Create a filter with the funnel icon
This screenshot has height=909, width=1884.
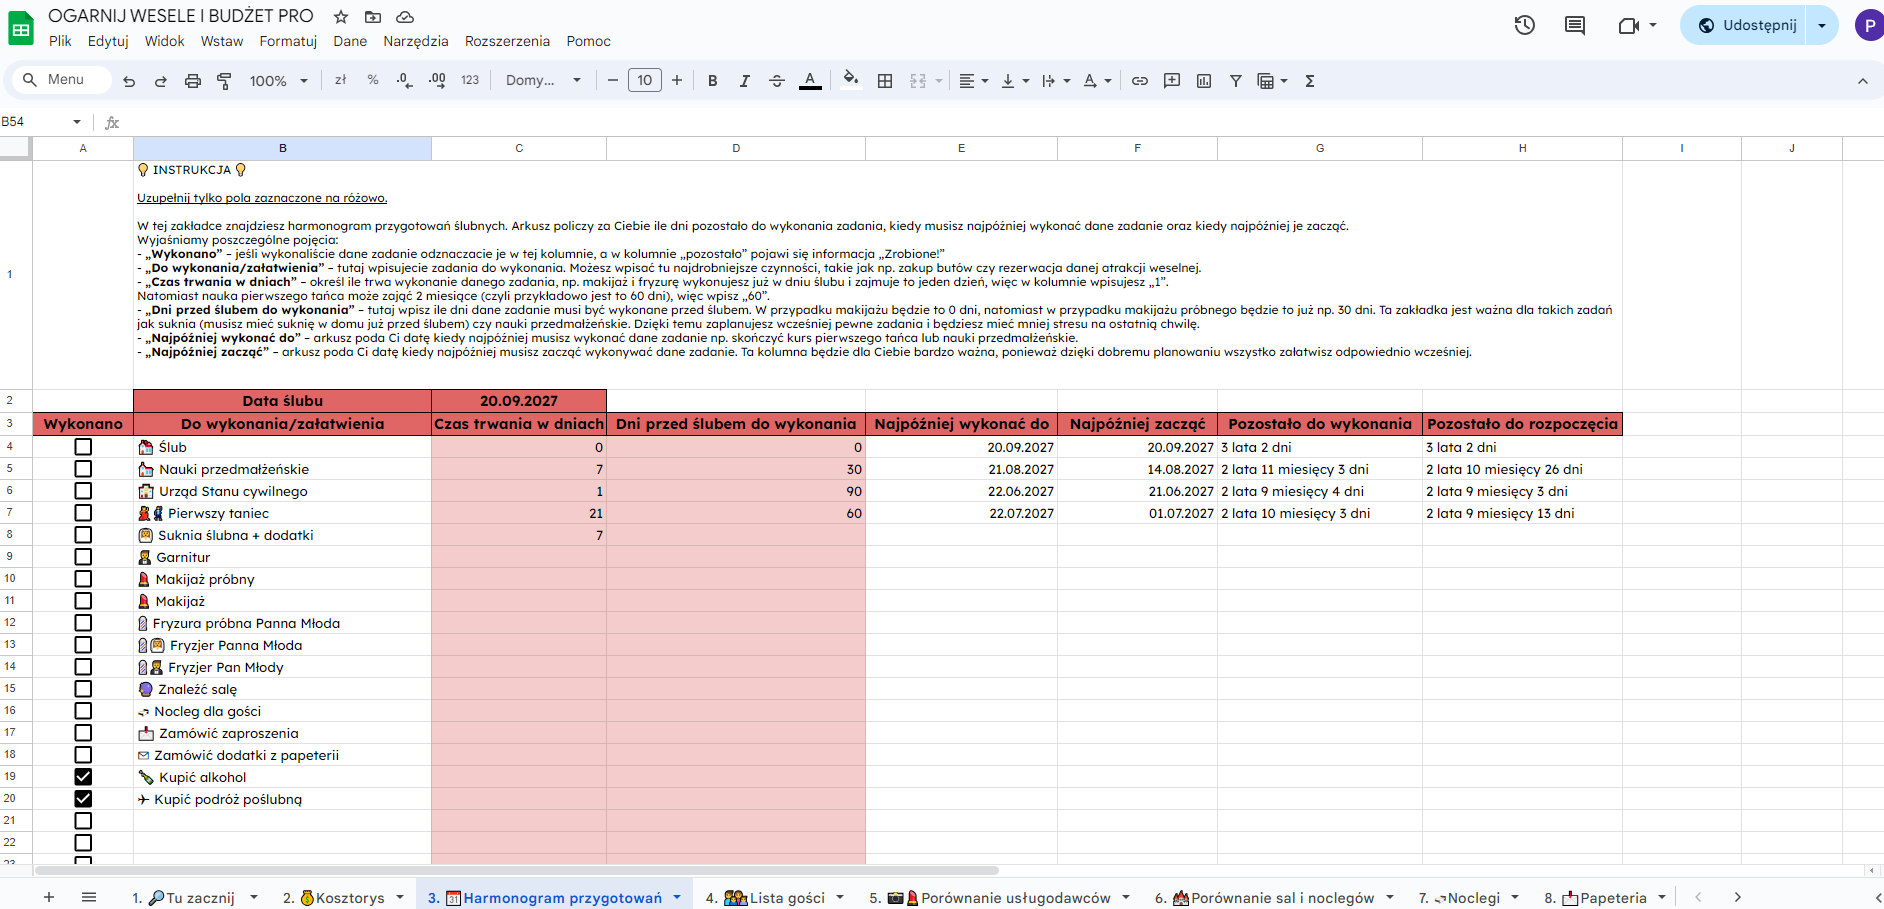[1236, 81]
